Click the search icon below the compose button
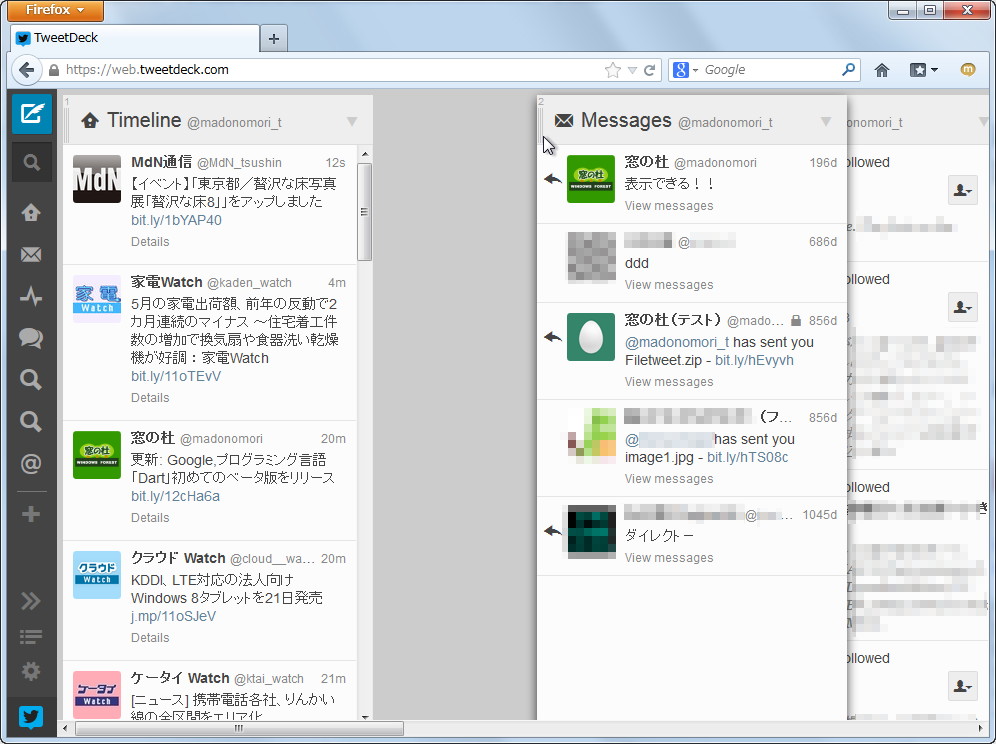Image resolution: width=996 pixels, height=744 pixels. tap(31, 161)
